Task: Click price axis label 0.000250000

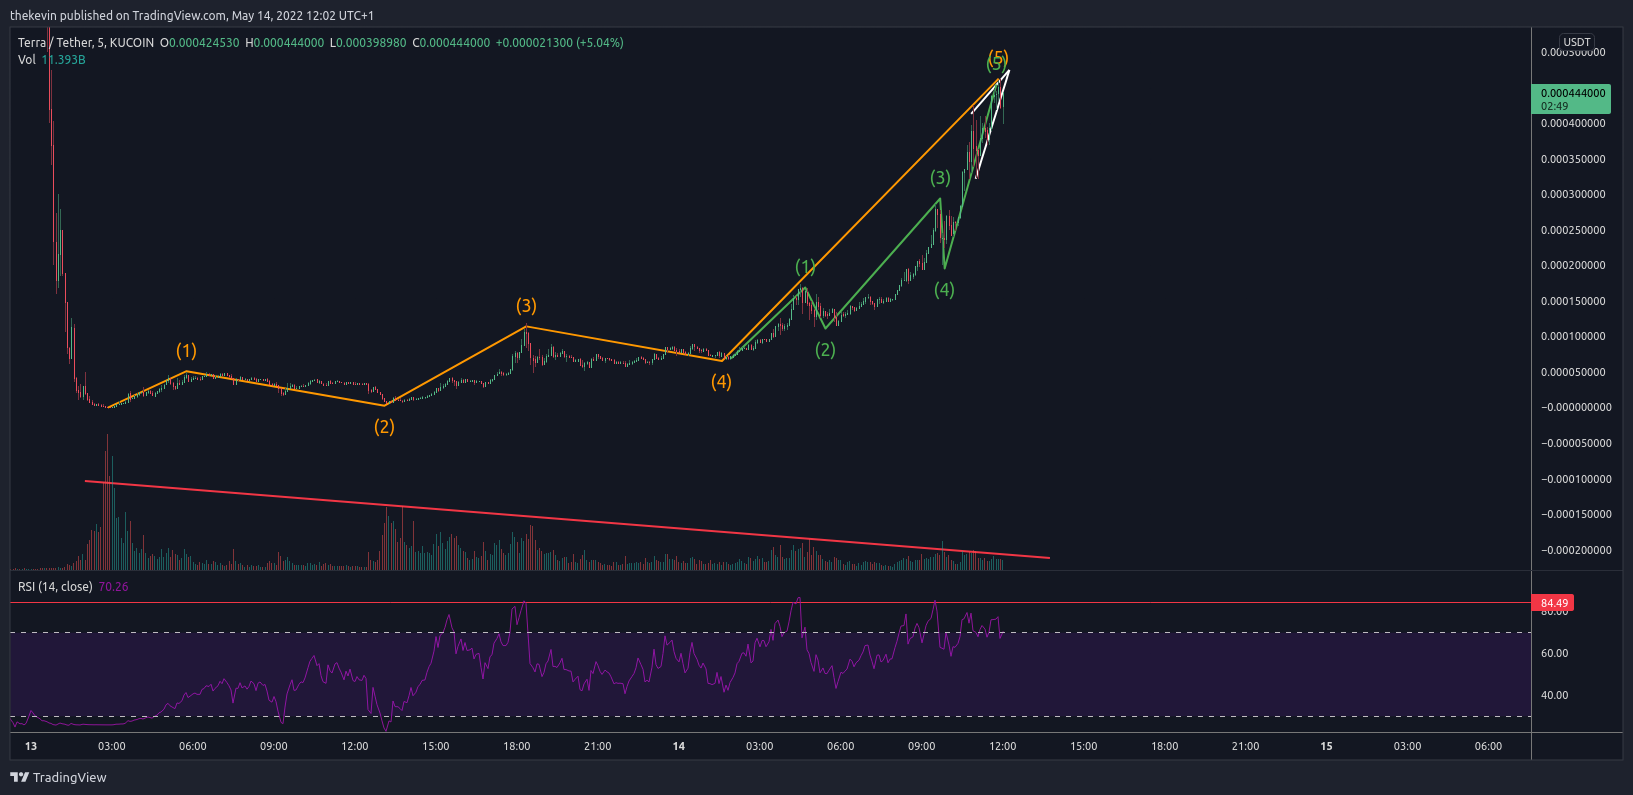Action: [x=1573, y=230]
